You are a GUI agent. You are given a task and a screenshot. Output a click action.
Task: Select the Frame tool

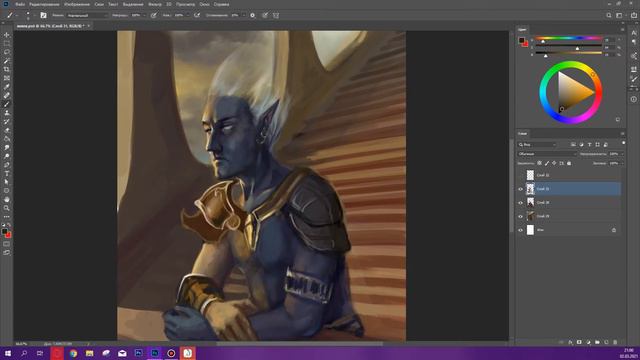(7, 78)
